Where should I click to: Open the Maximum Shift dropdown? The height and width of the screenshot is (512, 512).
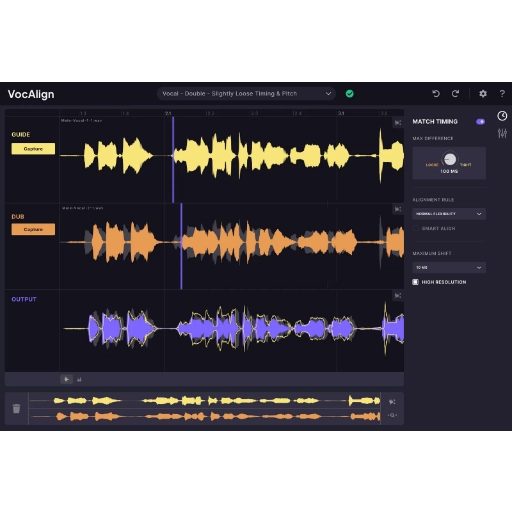click(x=449, y=267)
